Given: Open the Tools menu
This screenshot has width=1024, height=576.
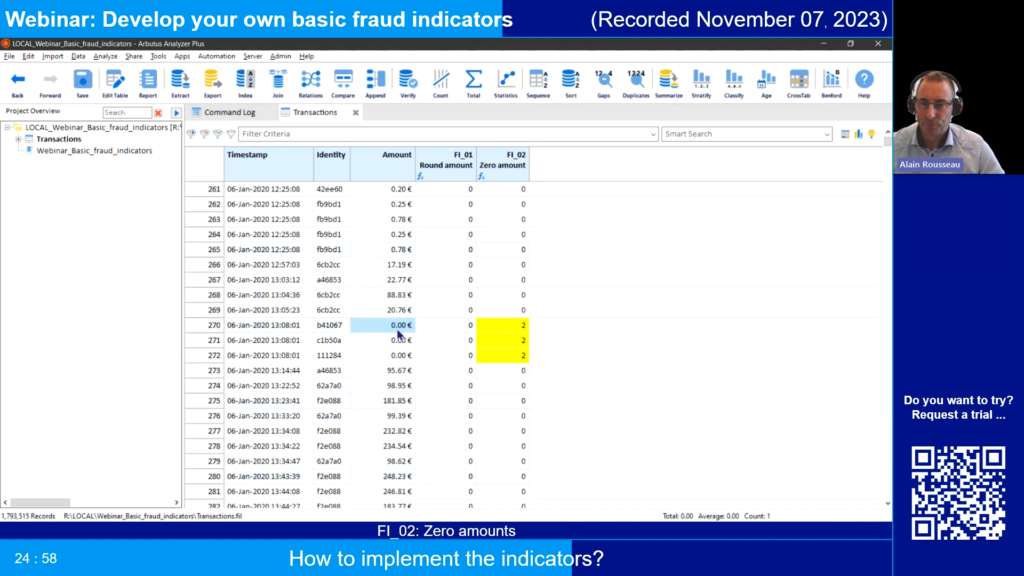Looking at the screenshot, I should [x=158, y=56].
